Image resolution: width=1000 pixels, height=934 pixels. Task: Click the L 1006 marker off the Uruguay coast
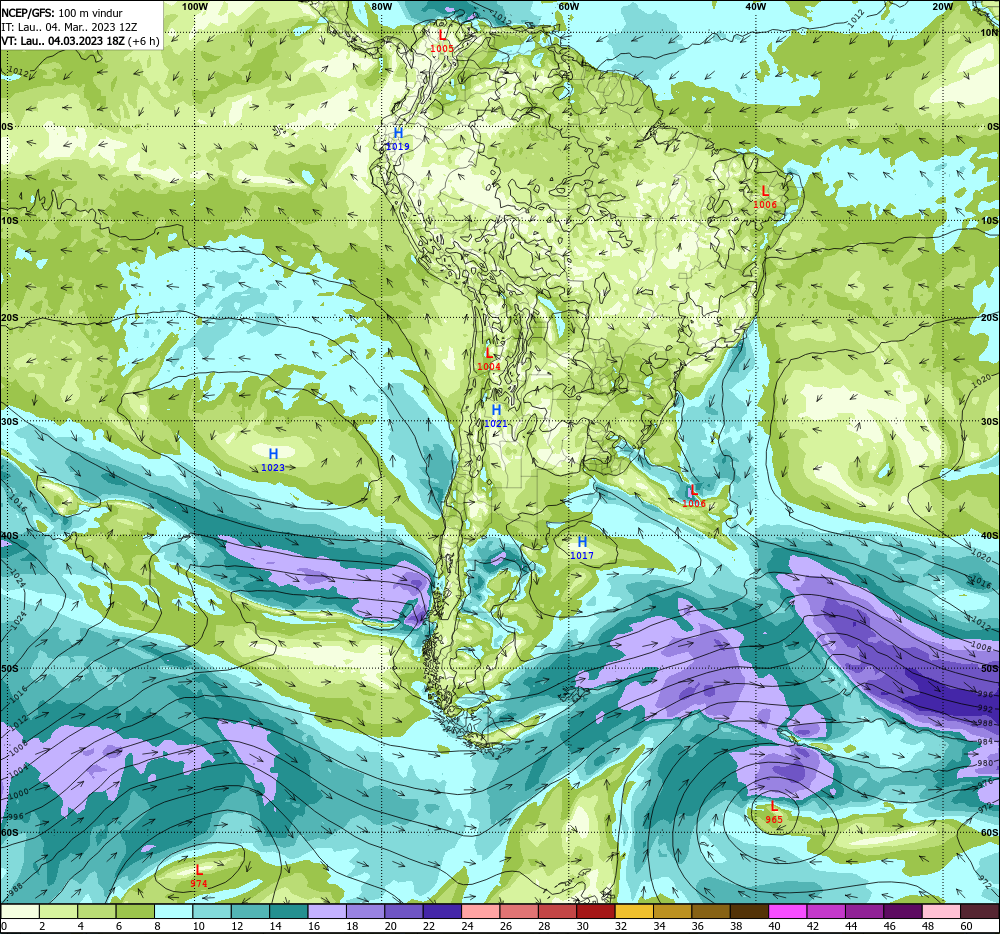pyautogui.click(x=694, y=496)
